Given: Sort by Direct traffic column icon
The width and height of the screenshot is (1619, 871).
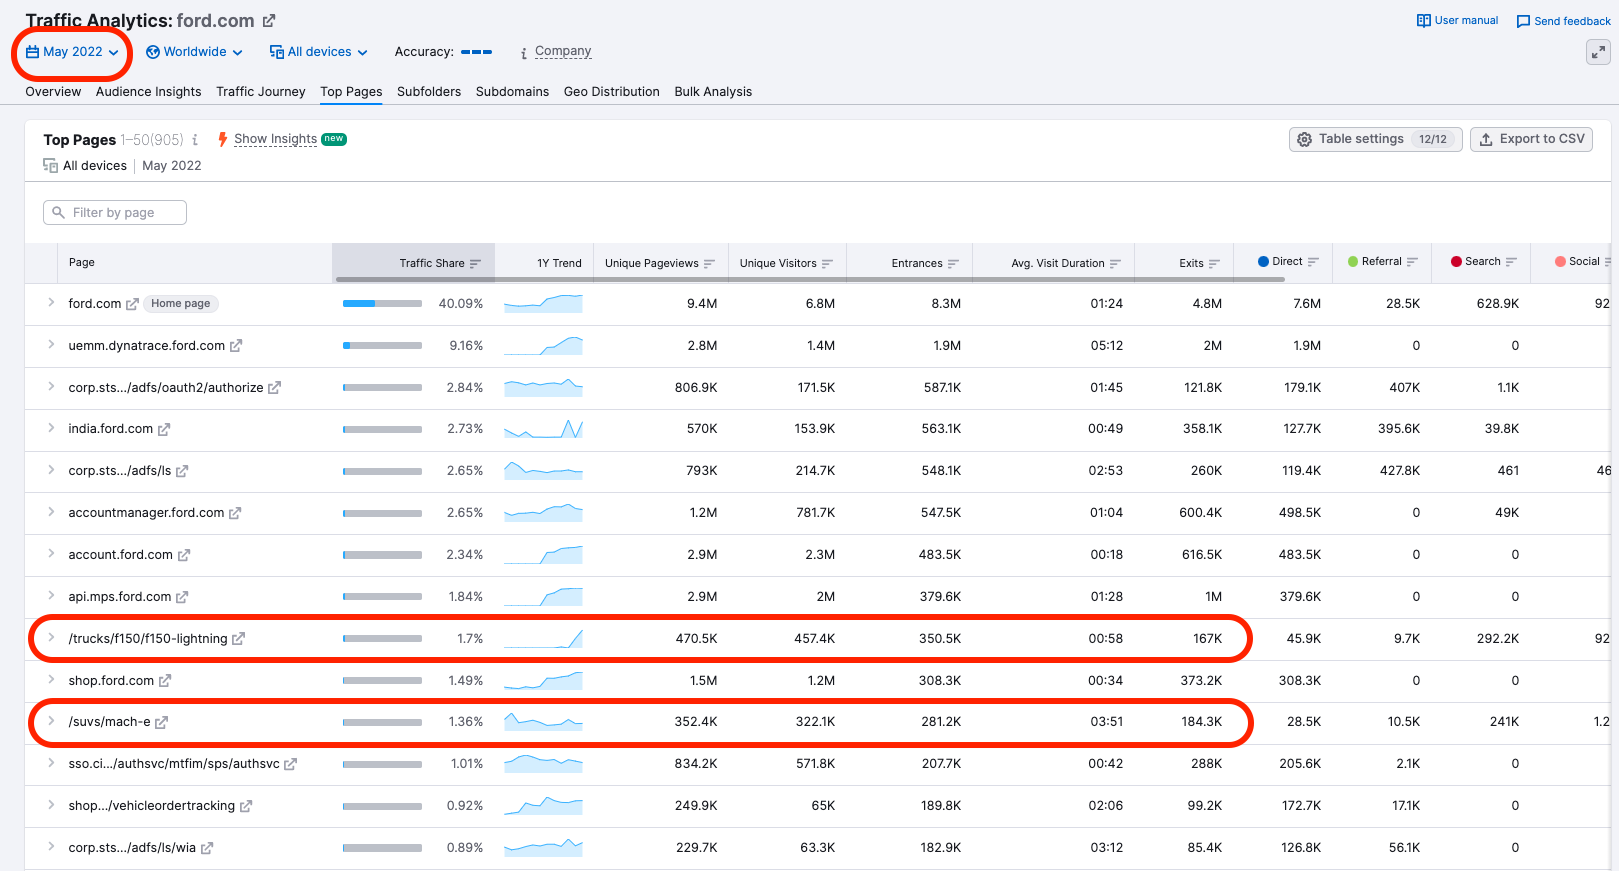Looking at the screenshot, I should (x=1313, y=262).
